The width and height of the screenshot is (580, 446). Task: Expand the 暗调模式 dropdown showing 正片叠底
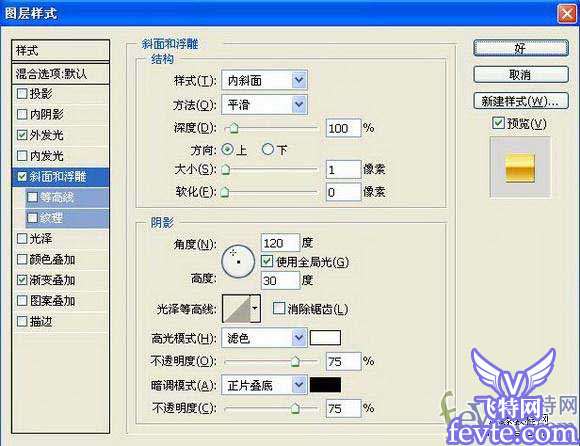coord(264,385)
